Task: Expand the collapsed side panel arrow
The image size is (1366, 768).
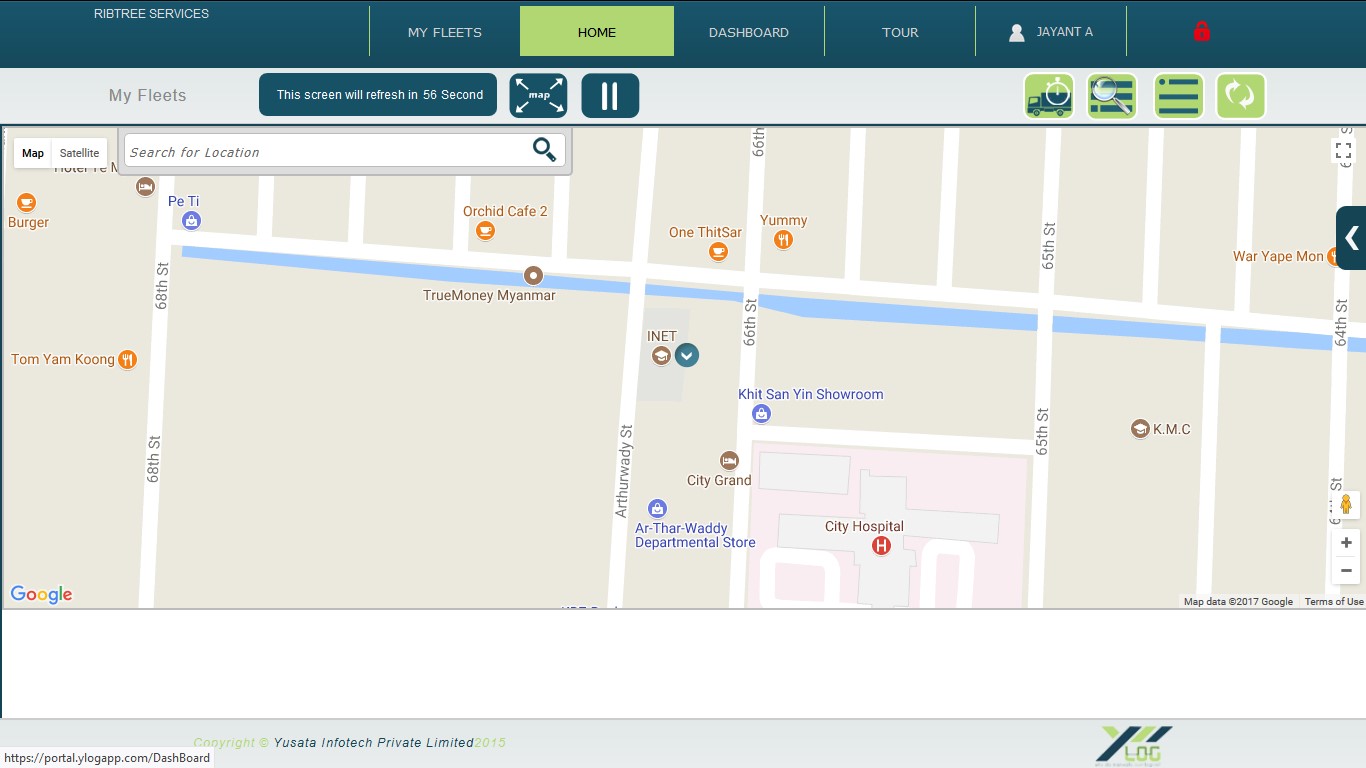Action: pos(1351,238)
